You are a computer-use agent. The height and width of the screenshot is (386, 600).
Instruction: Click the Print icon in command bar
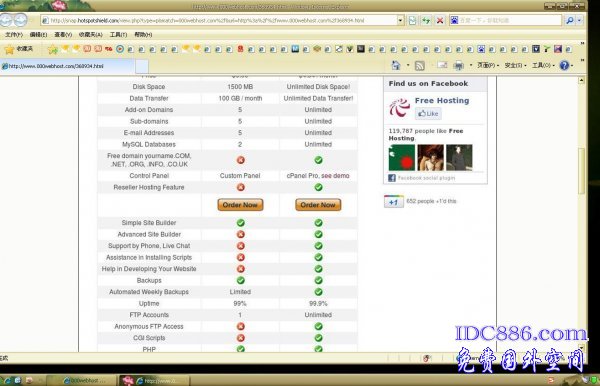tap(458, 66)
